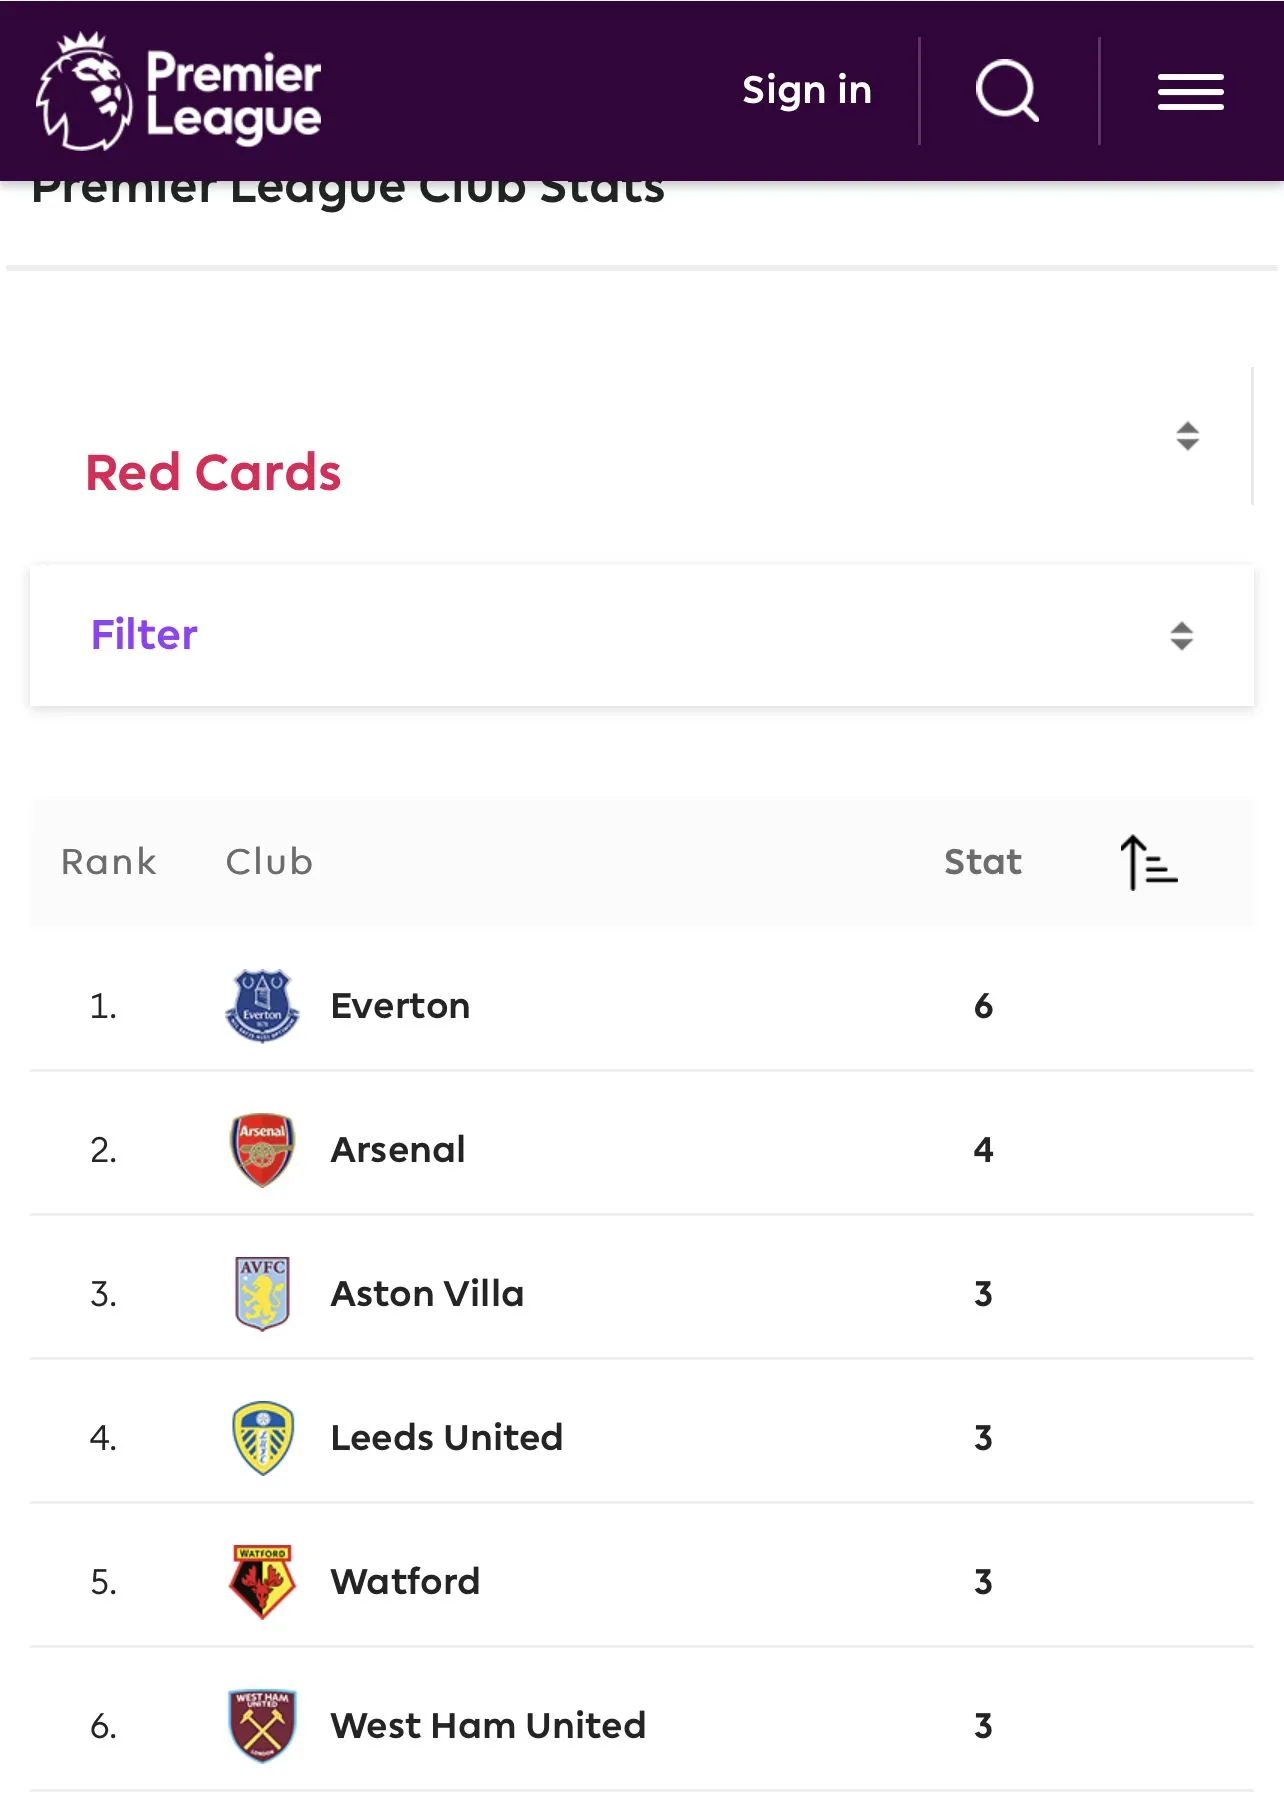Click the Premier League lion logo
Viewport: 1284px width, 1810px height.
pyautogui.click(x=85, y=92)
